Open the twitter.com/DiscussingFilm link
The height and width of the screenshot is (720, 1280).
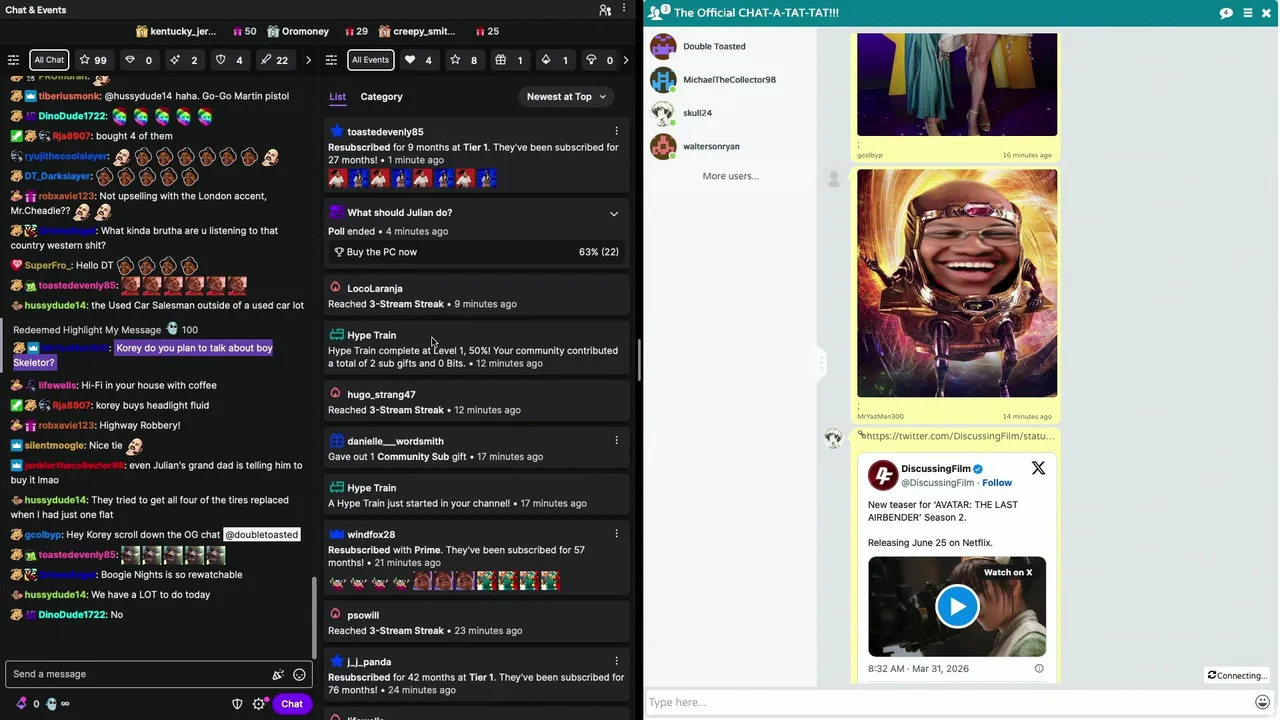pyautogui.click(x=959, y=436)
